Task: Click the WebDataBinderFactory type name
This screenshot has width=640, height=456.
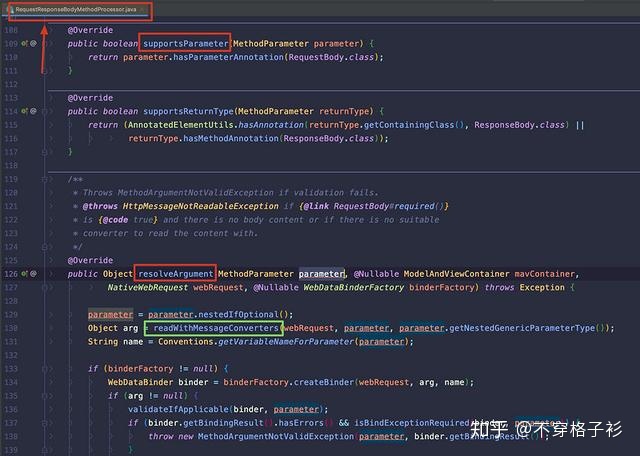Action: tap(354, 288)
